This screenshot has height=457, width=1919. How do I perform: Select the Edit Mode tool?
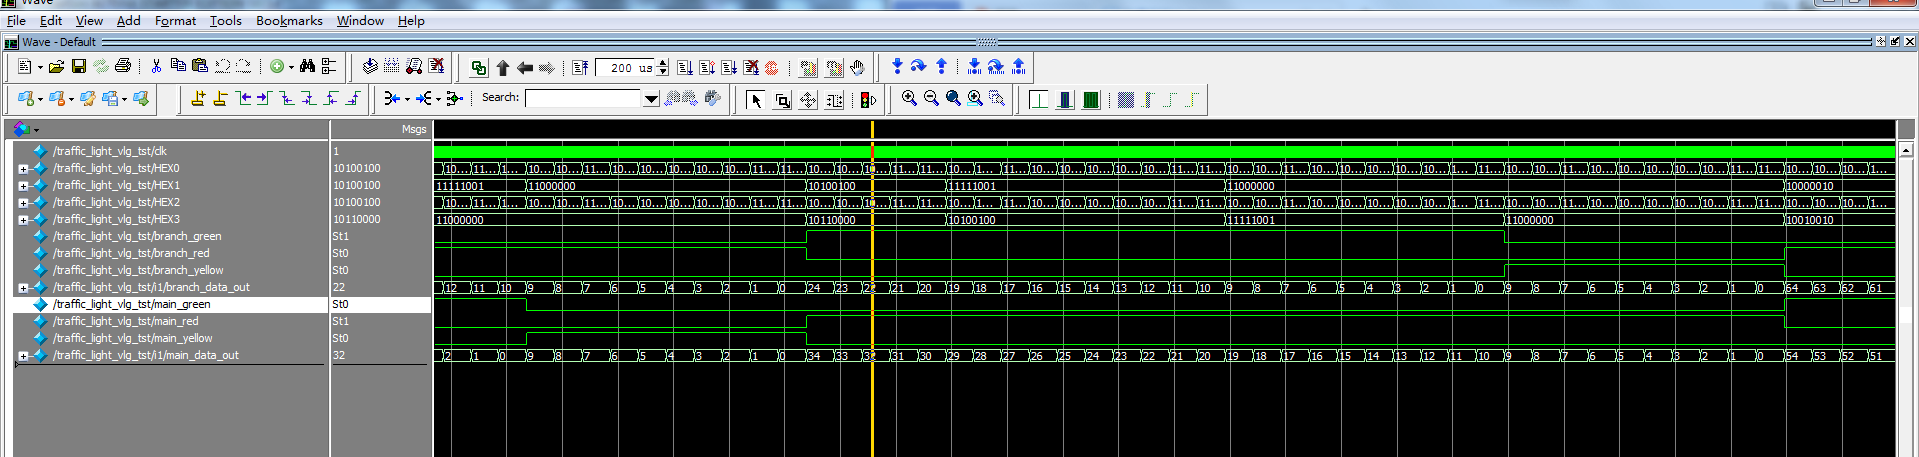[834, 100]
